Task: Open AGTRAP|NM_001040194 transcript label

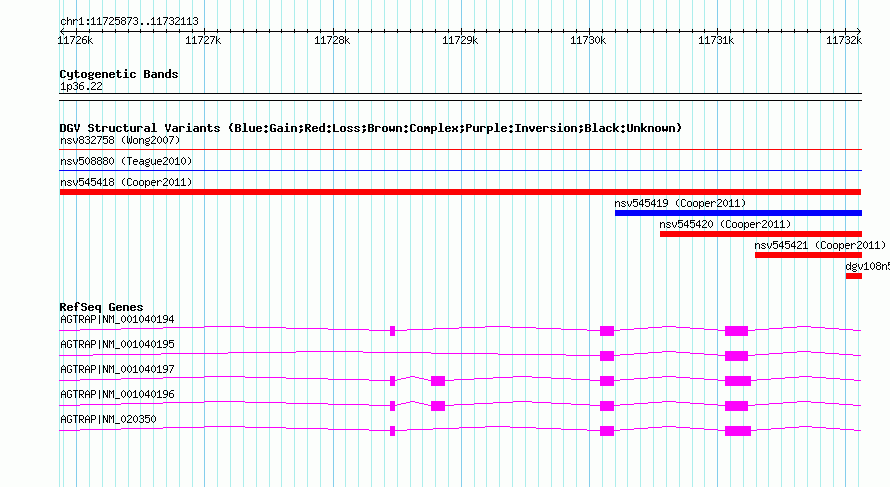Action: pyautogui.click(x=117, y=320)
